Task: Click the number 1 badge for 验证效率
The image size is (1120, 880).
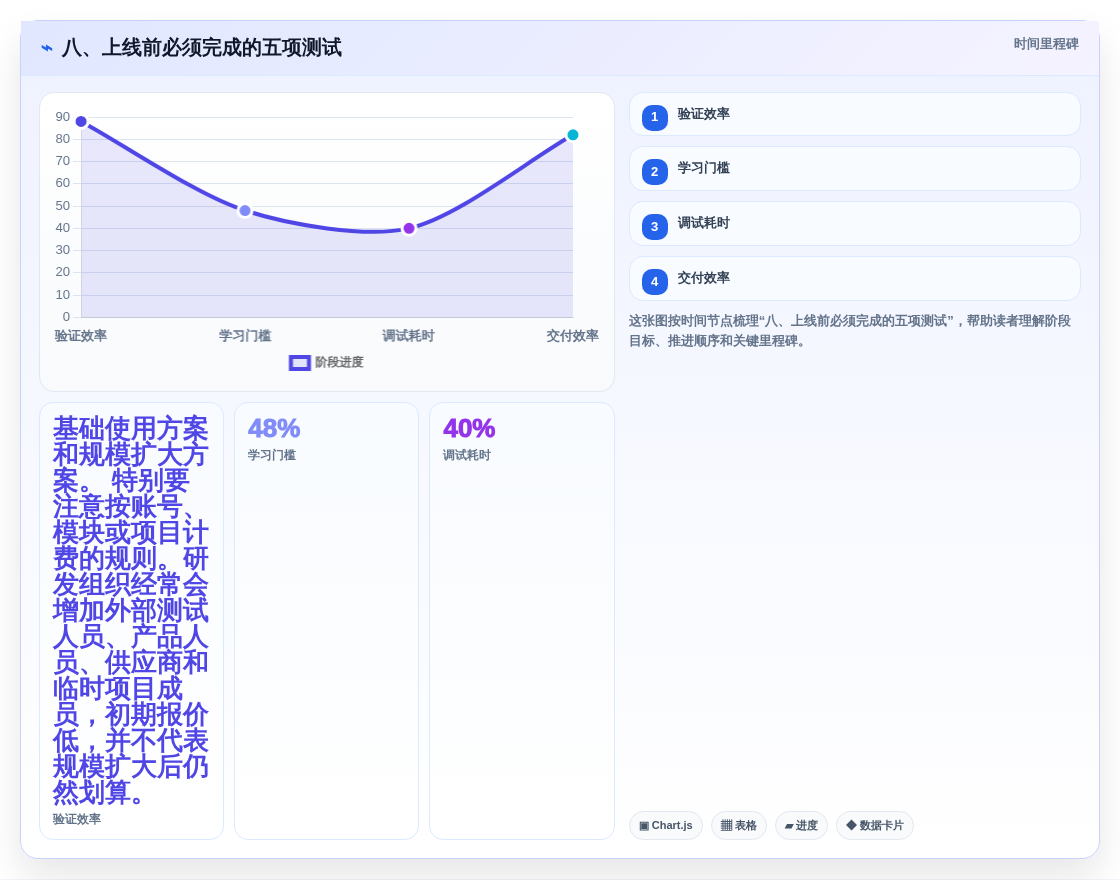Action: [x=654, y=117]
